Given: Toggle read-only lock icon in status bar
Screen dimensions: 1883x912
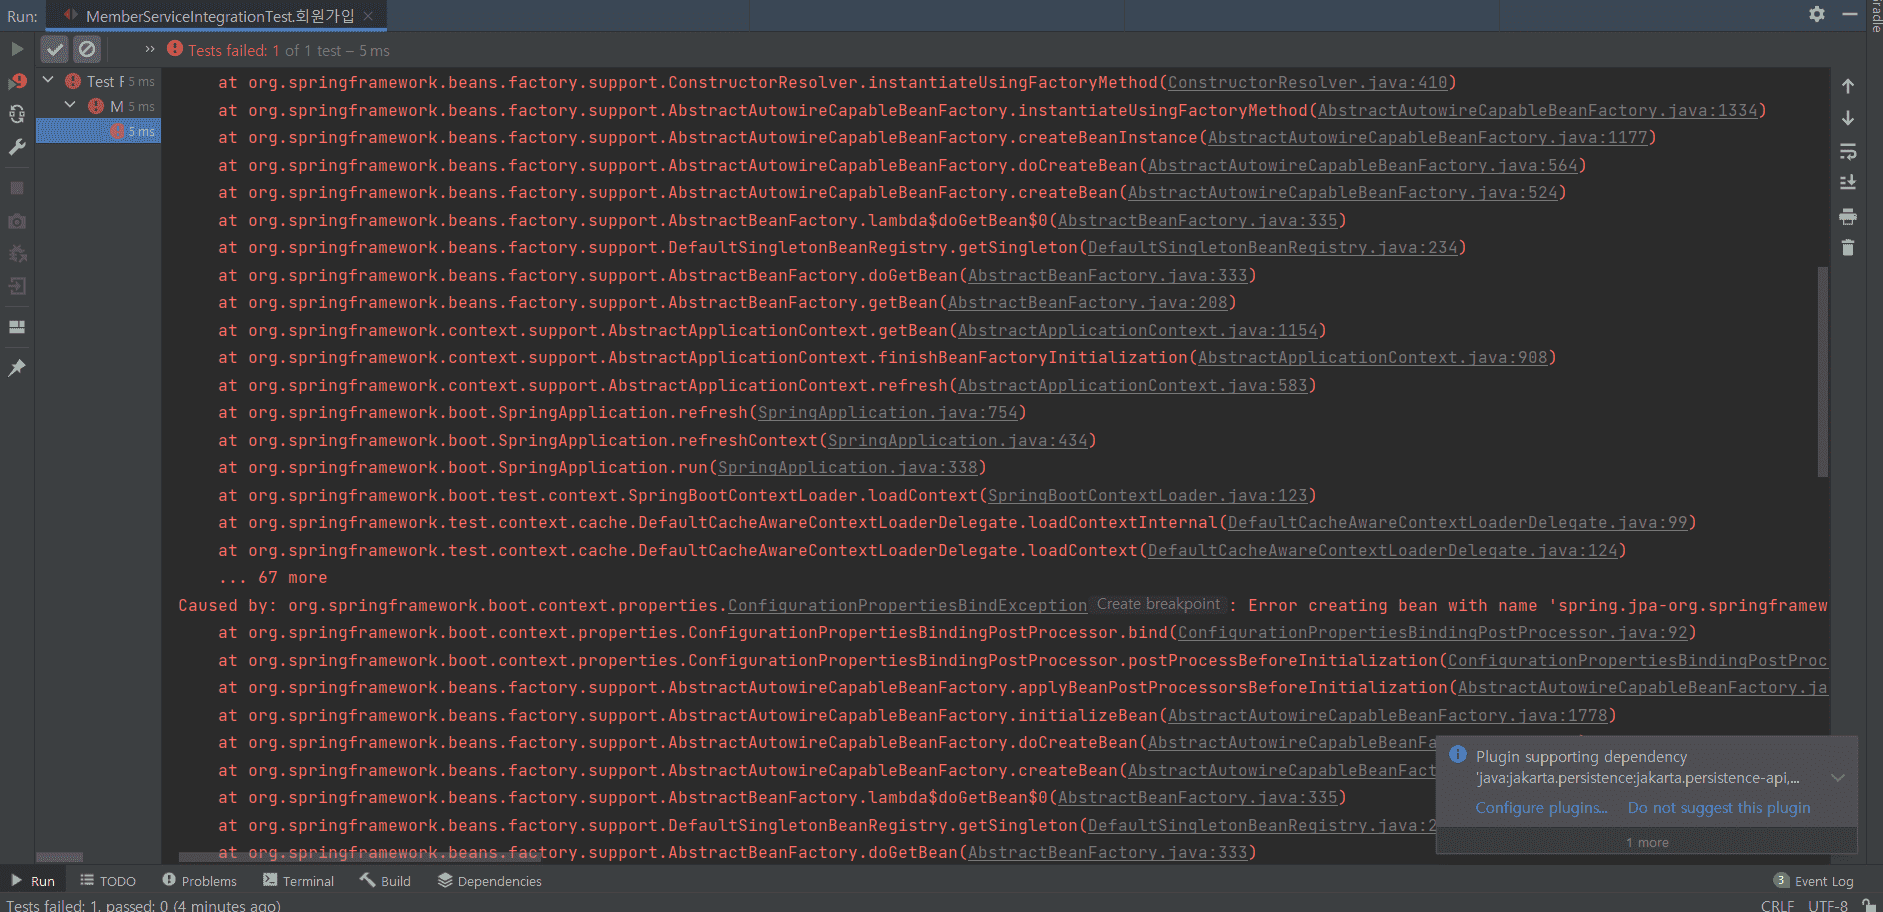Looking at the screenshot, I should [x=1868, y=905].
